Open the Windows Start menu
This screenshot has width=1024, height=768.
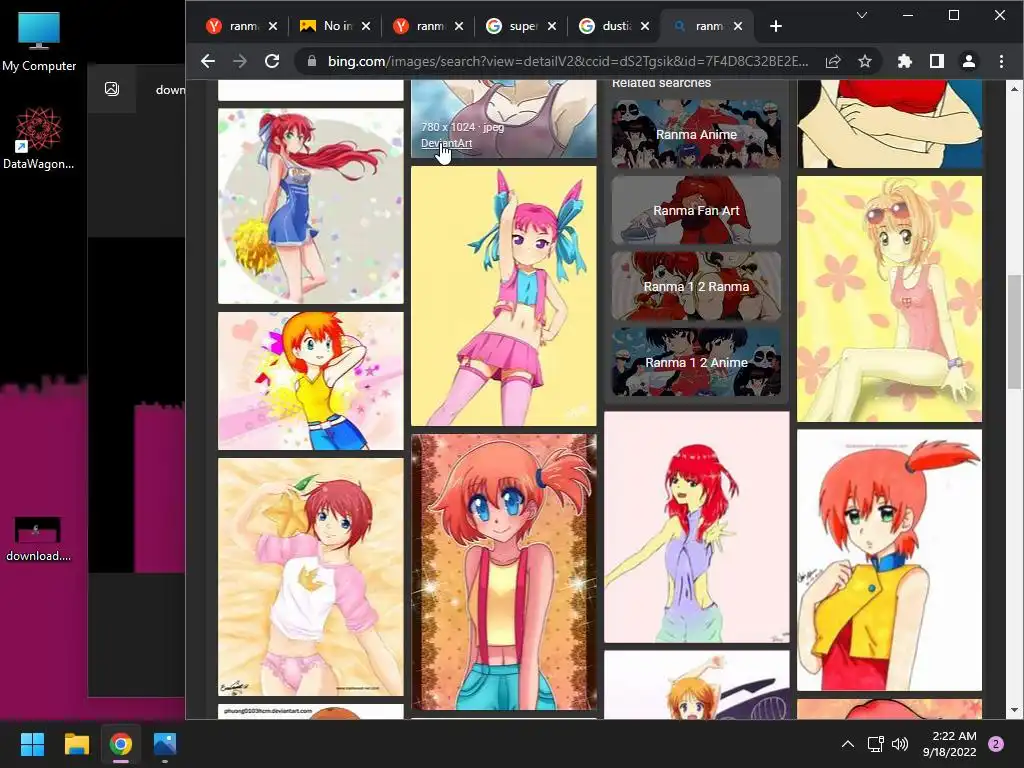(x=32, y=744)
